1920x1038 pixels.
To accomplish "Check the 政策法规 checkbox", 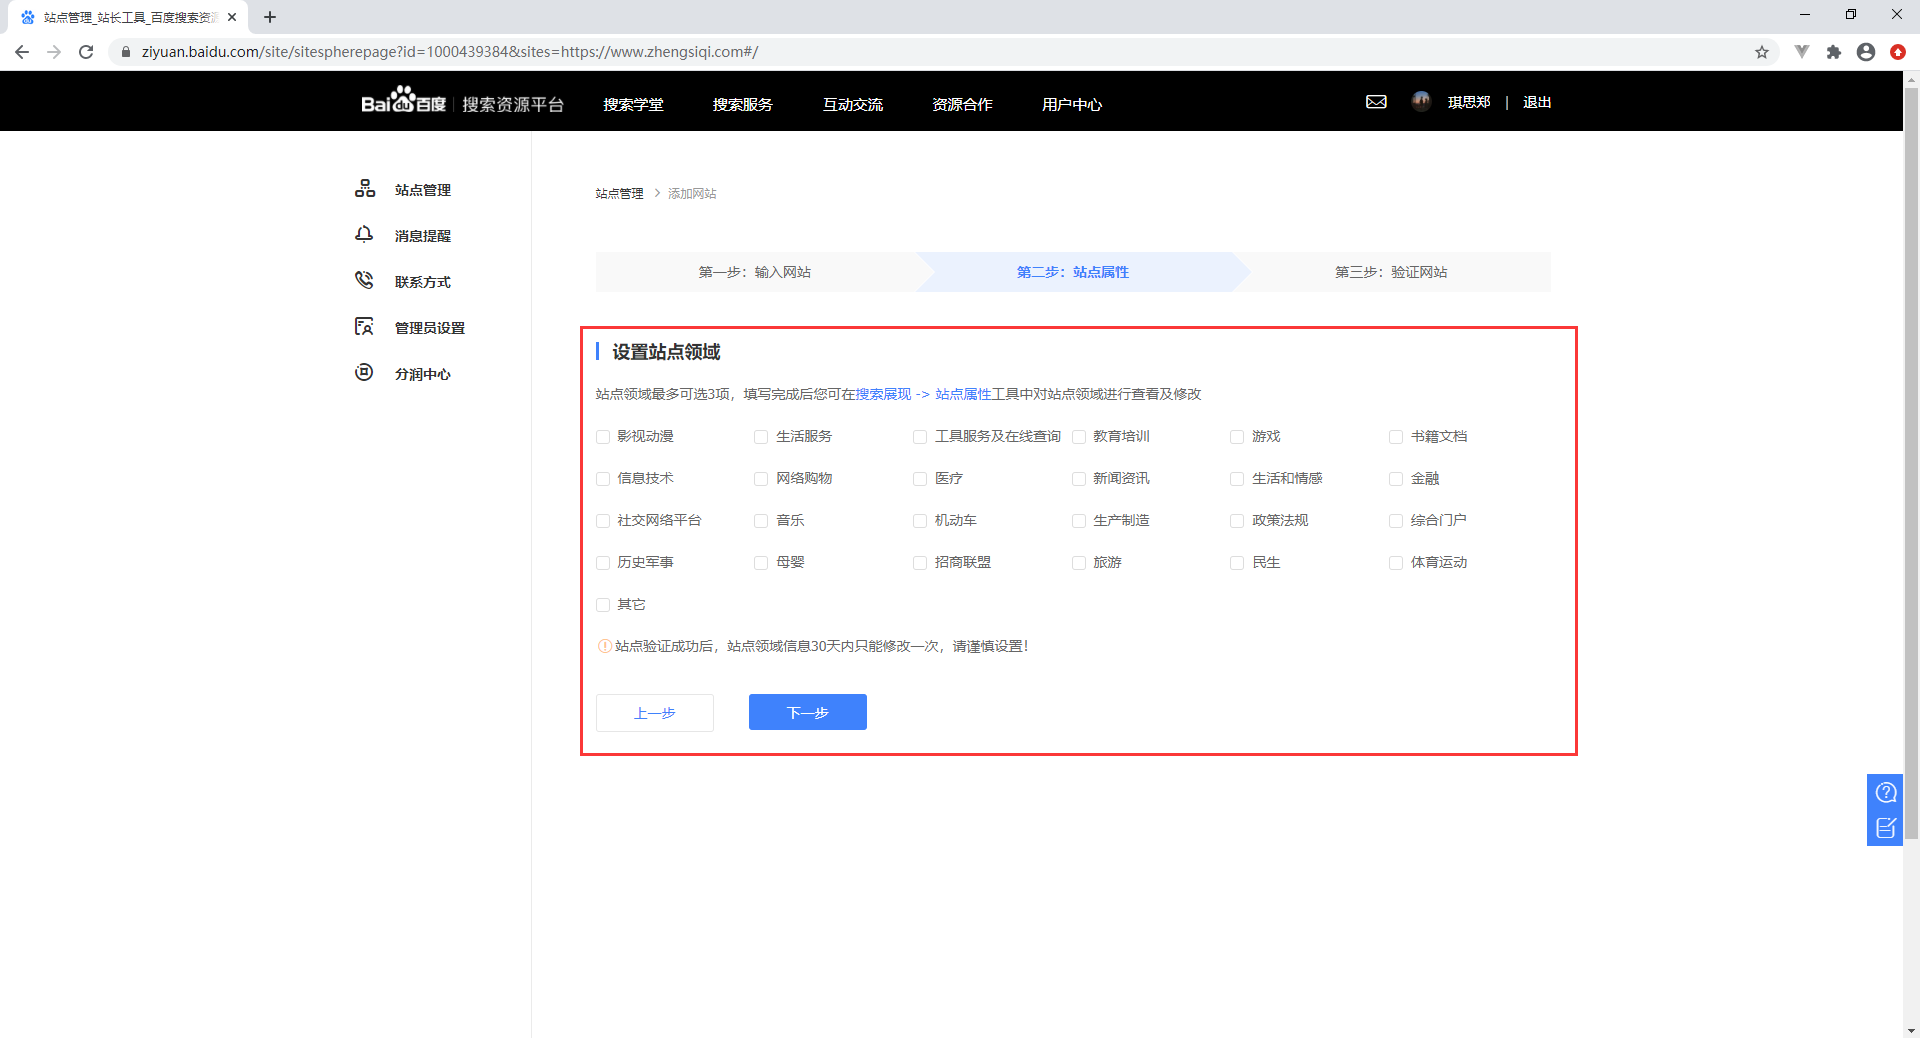I will click(x=1237, y=521).
